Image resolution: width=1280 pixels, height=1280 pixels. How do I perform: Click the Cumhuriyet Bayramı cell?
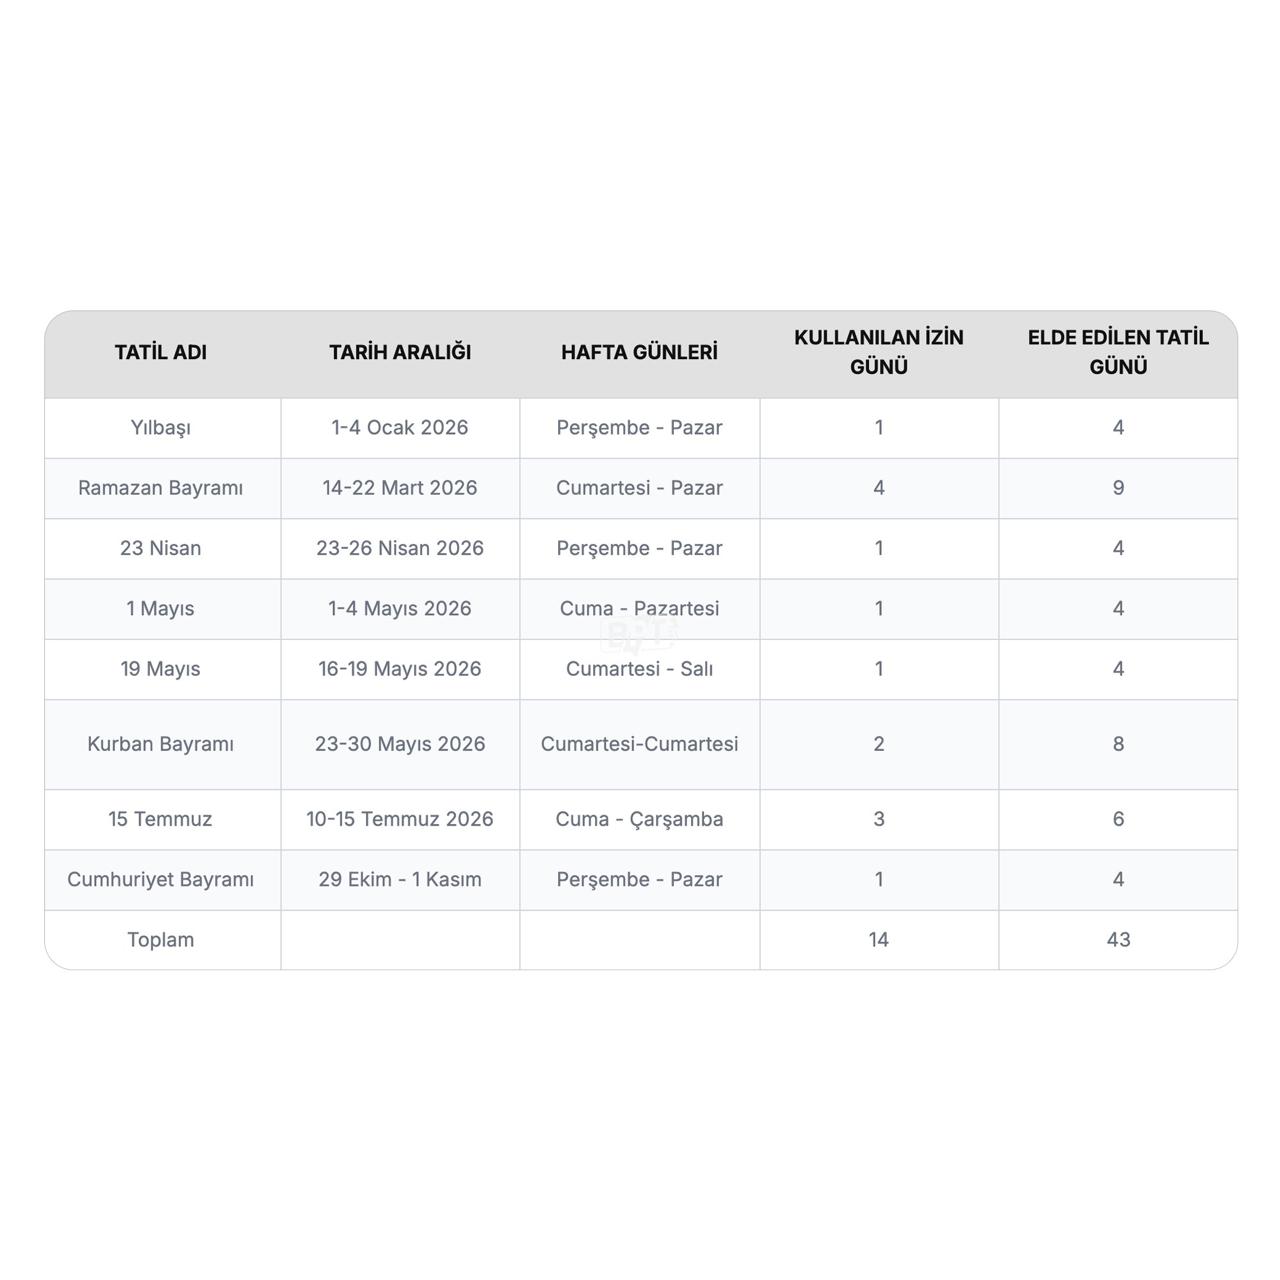(x=161, y=879)
